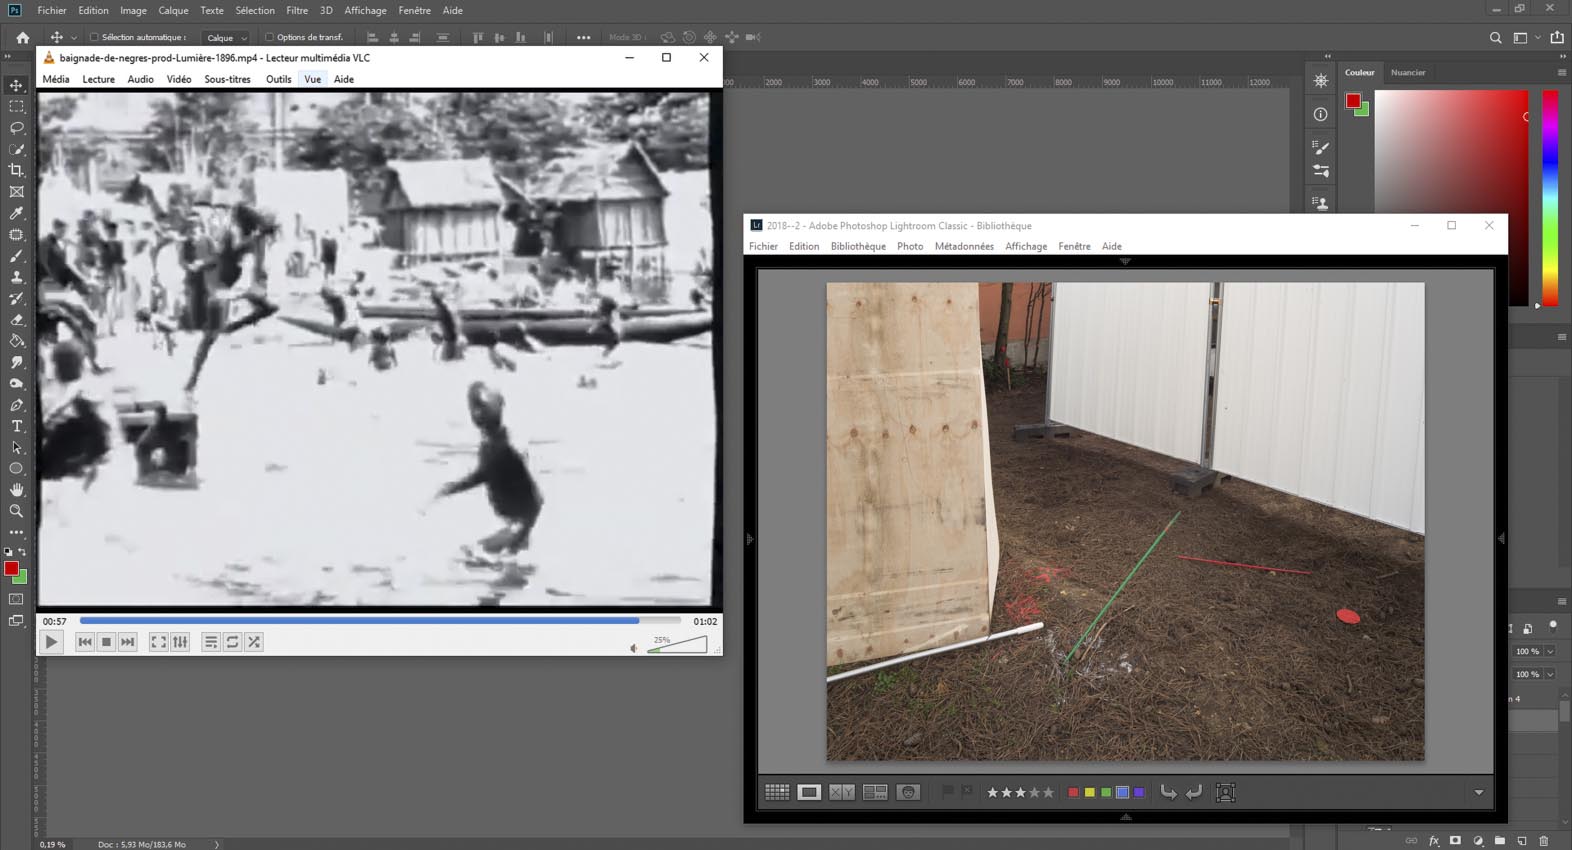Switch Lightroom to Survey view
This screenshot has height=850, width=1572.
coord(875,792)
